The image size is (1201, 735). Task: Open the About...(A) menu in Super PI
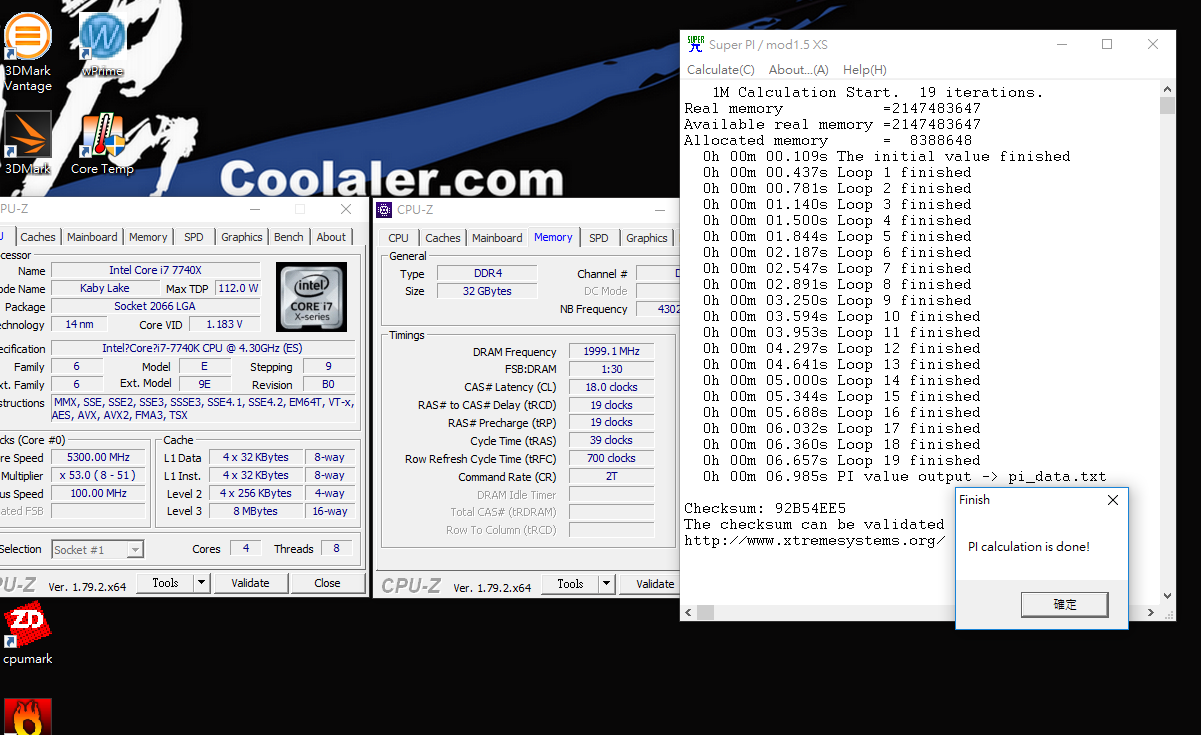(798, 70)
